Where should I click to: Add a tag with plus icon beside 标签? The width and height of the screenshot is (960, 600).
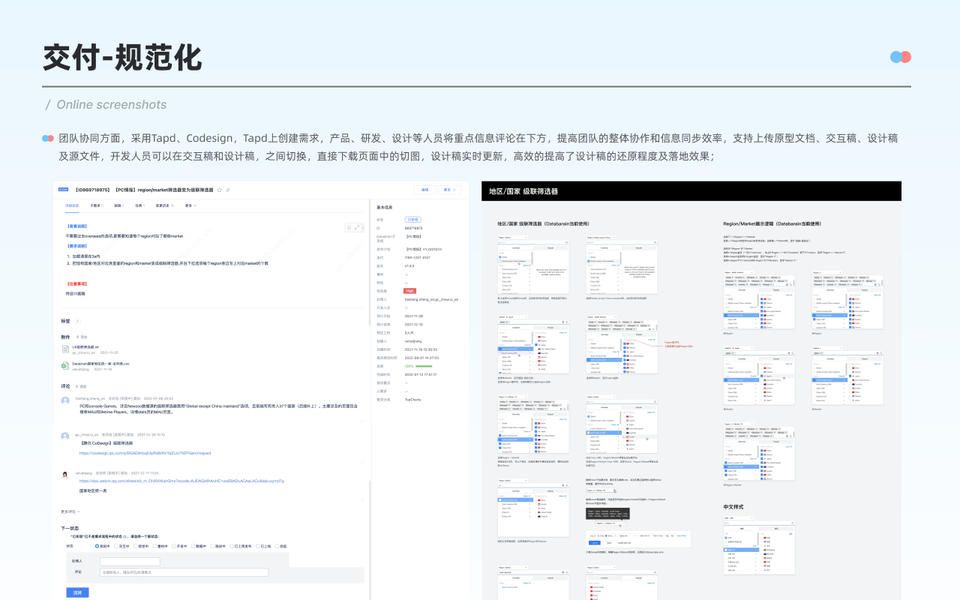pos(78,321)
